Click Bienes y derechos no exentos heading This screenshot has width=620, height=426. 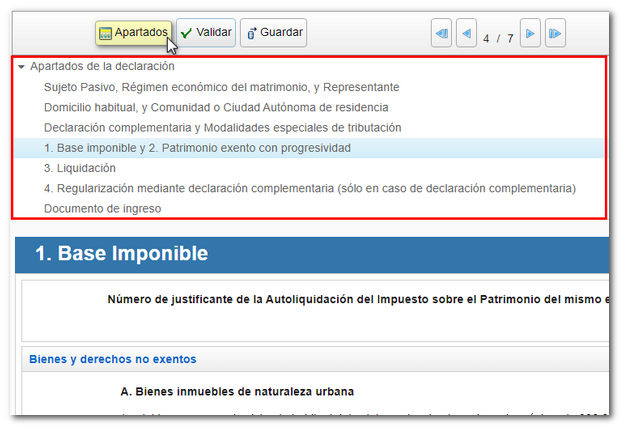(113, 359)
